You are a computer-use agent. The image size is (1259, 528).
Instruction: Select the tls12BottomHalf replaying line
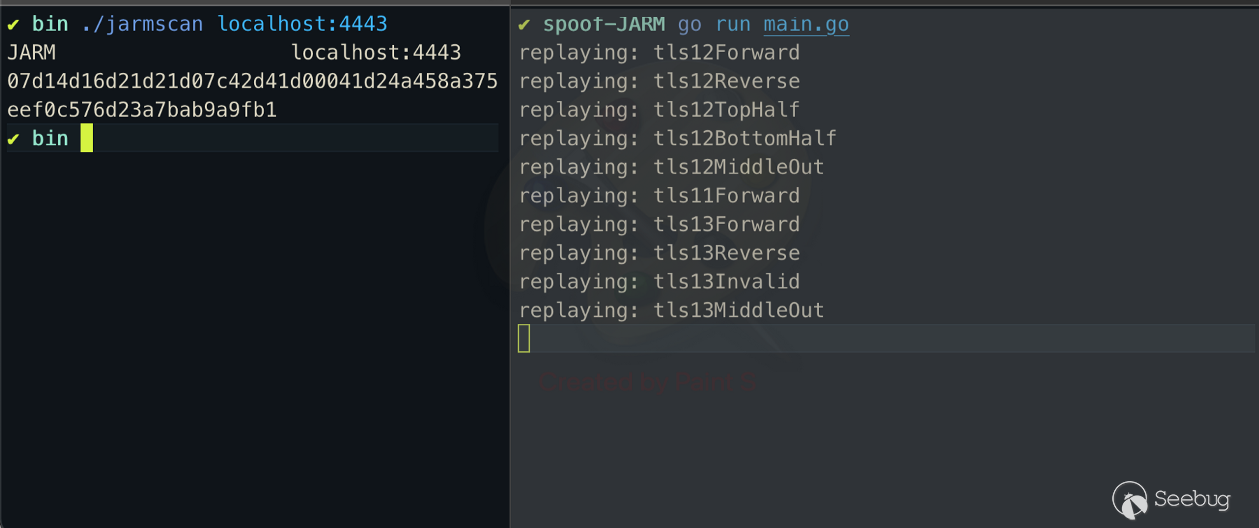677,138
